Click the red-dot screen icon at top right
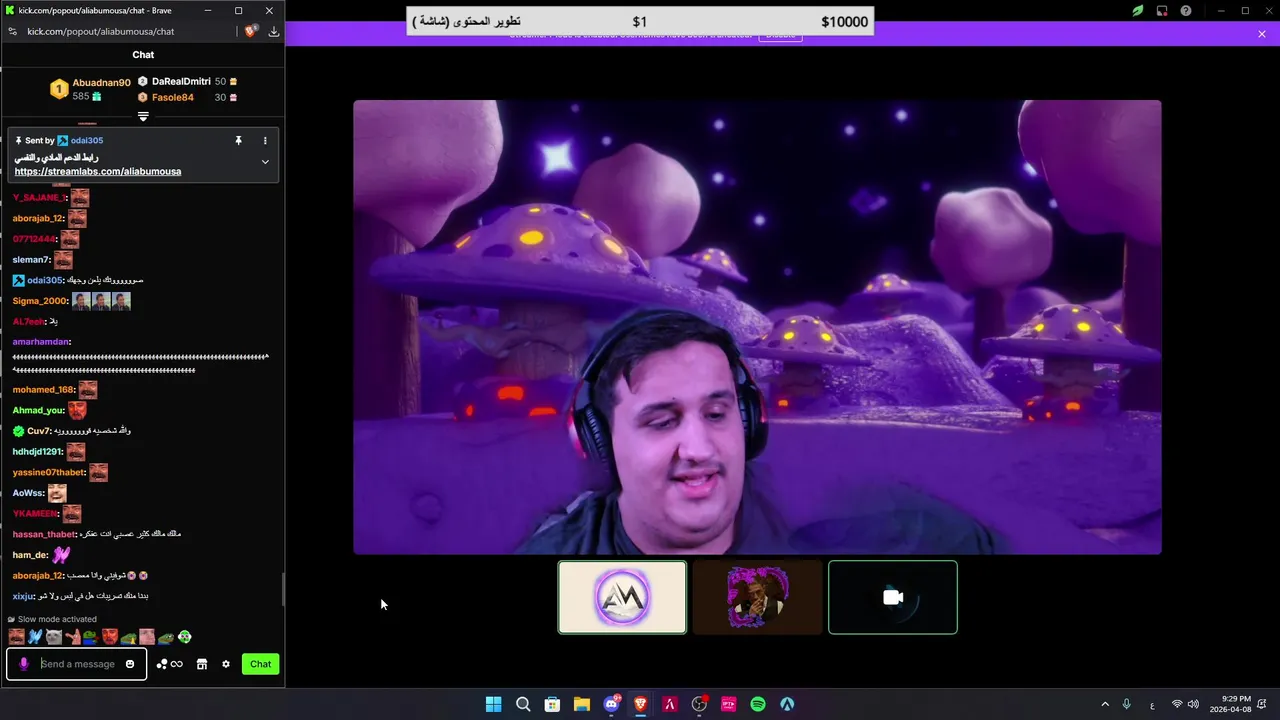The image size is (1280, 720). pos(1162,11)
